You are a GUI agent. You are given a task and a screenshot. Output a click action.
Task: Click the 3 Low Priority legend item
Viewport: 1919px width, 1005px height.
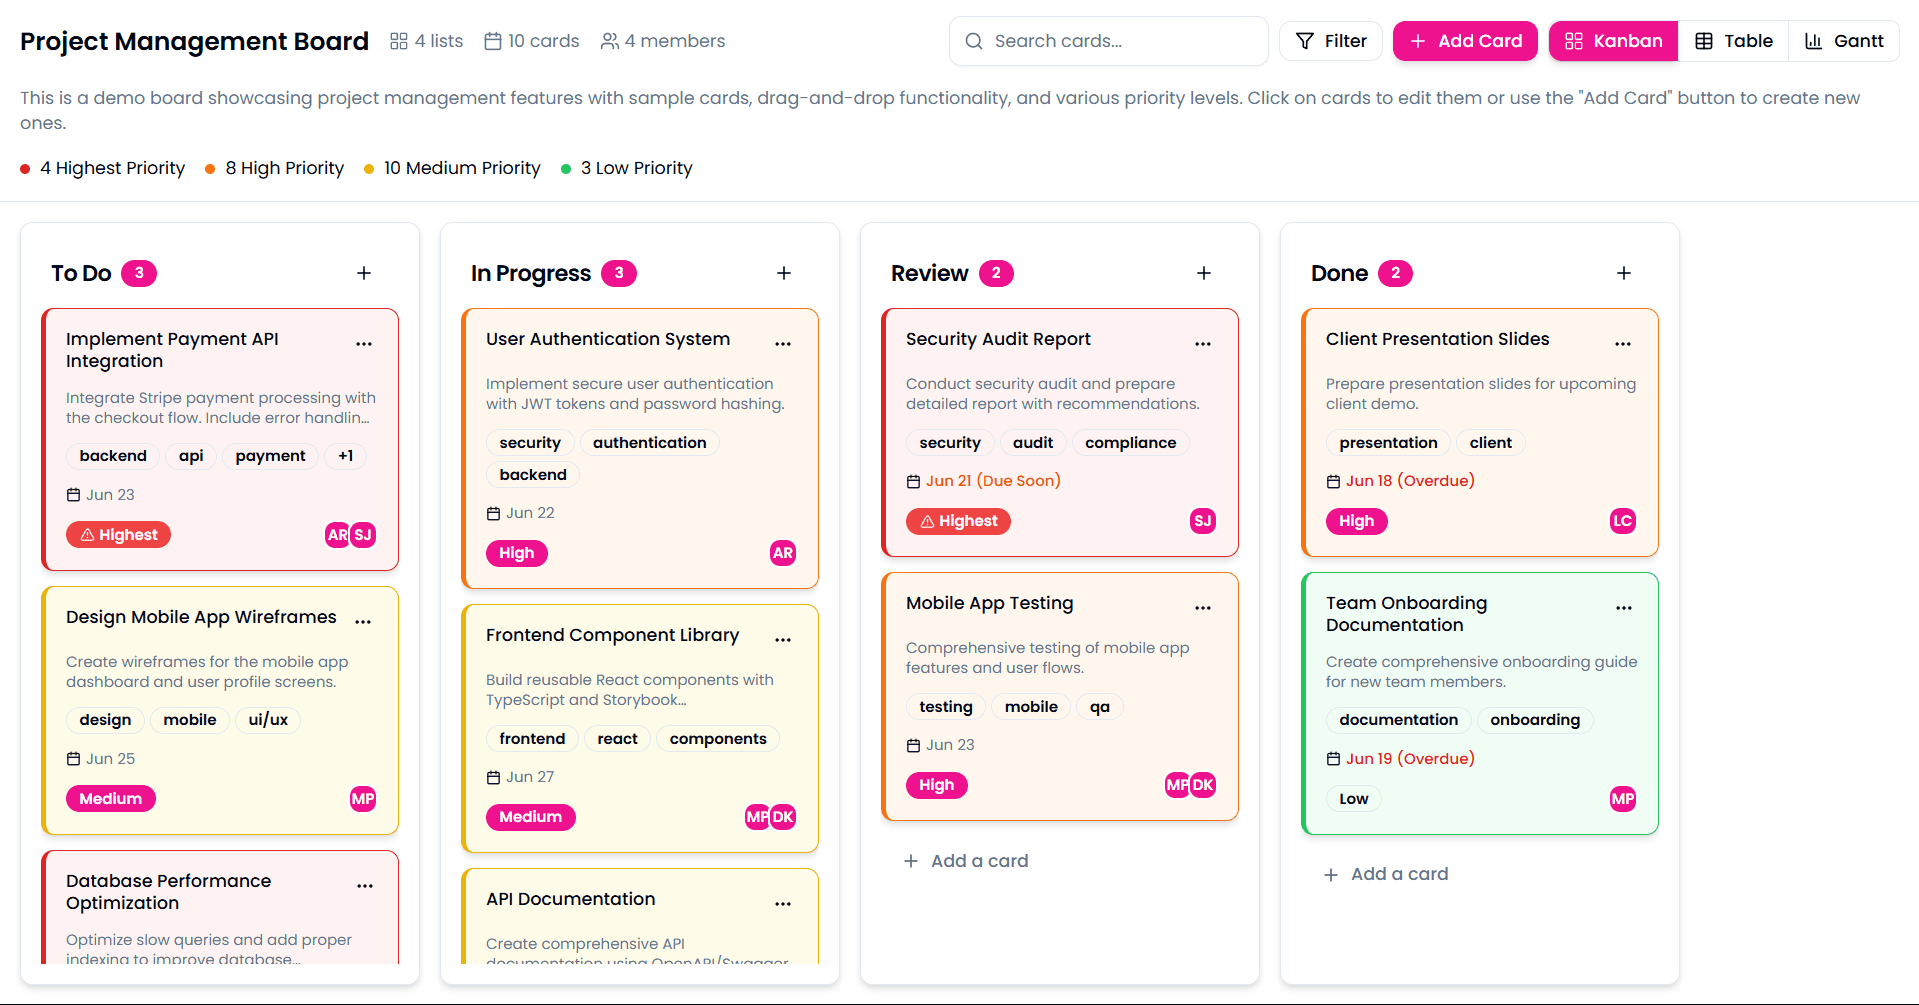[x=627, y=168]
